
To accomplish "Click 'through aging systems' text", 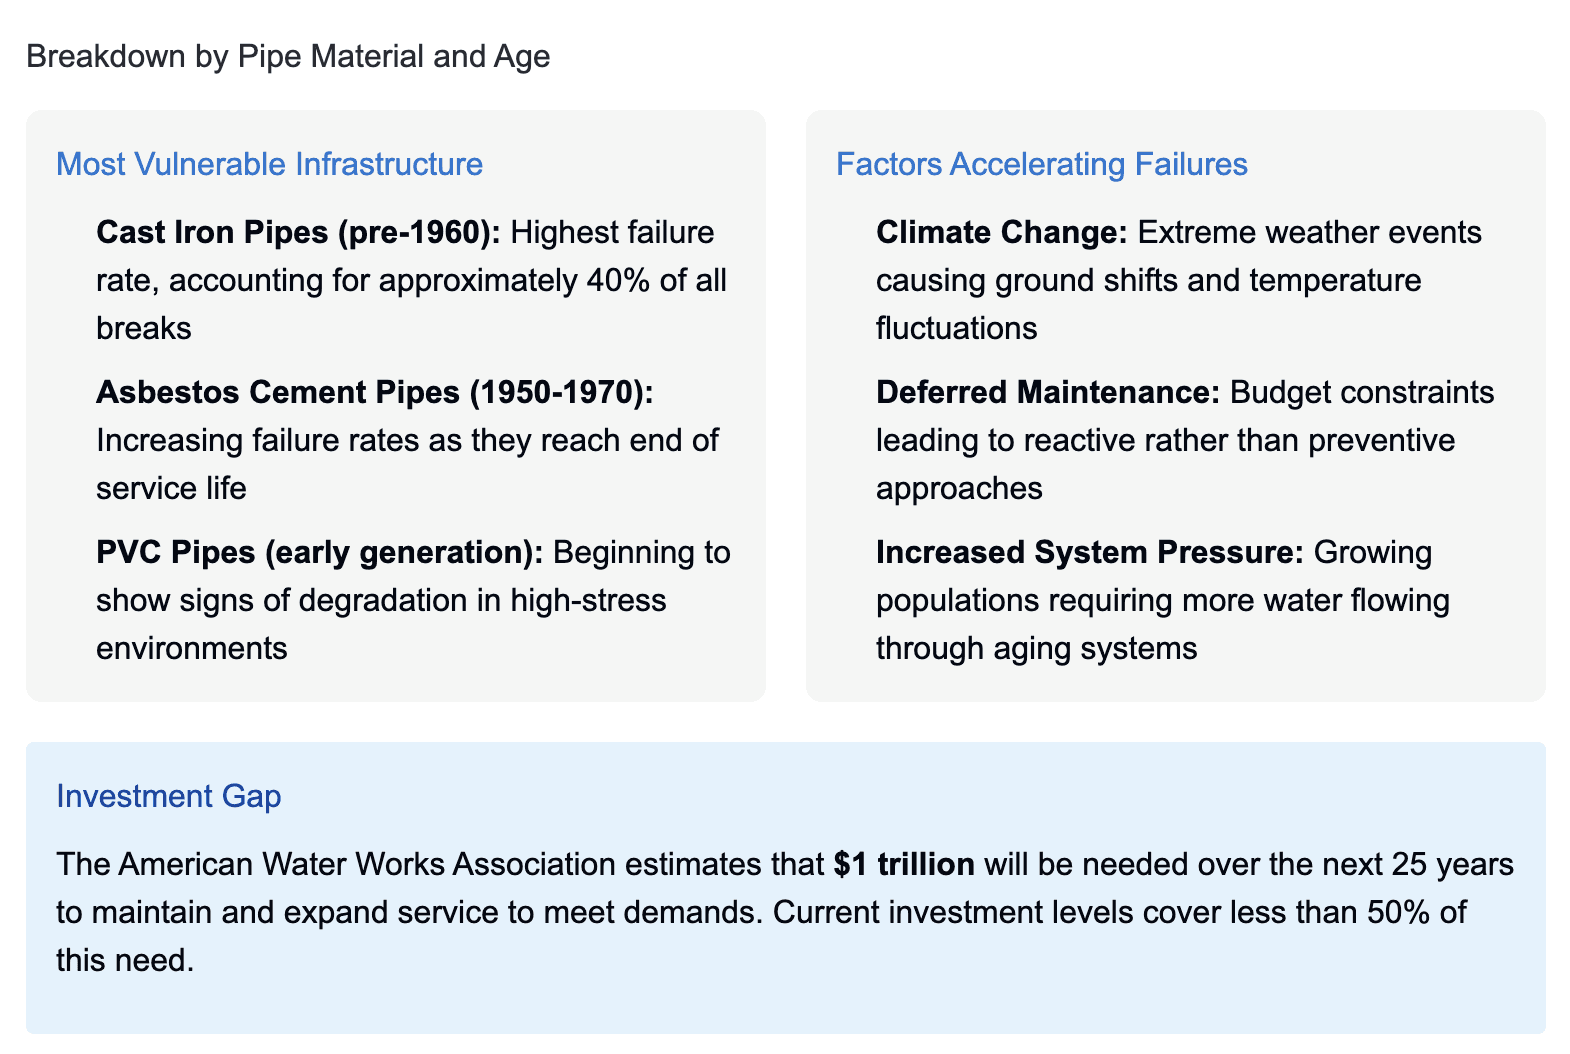I will [1036, 648].
